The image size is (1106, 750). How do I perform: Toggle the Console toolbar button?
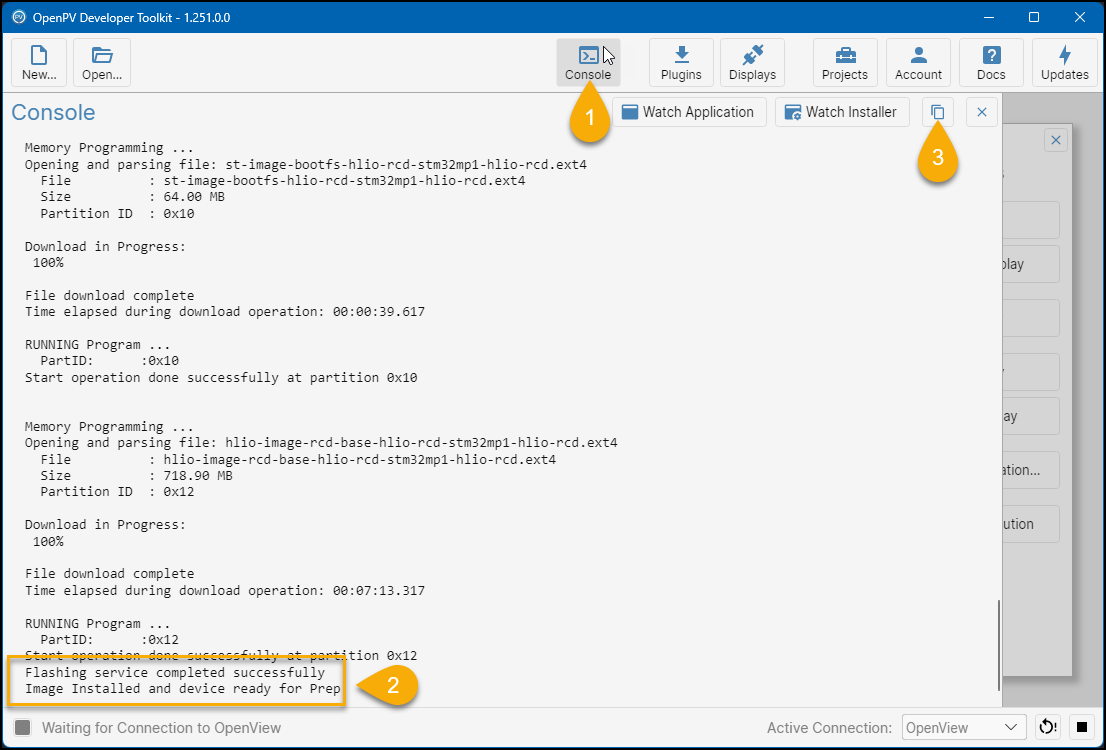tap(588, 62)
